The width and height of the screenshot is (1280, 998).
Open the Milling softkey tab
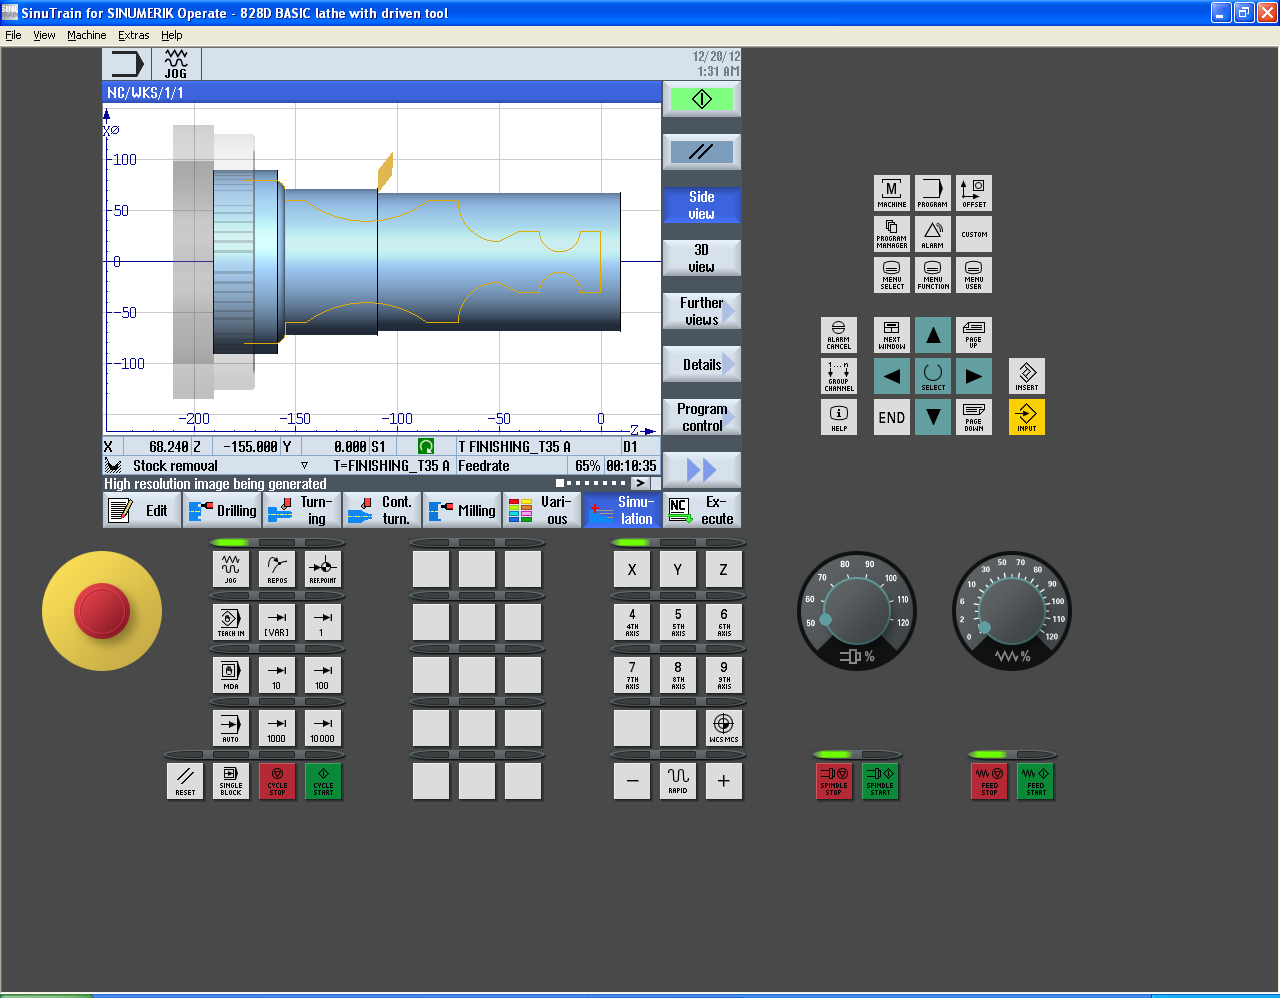pyautogui.click(x=462, y=510)
